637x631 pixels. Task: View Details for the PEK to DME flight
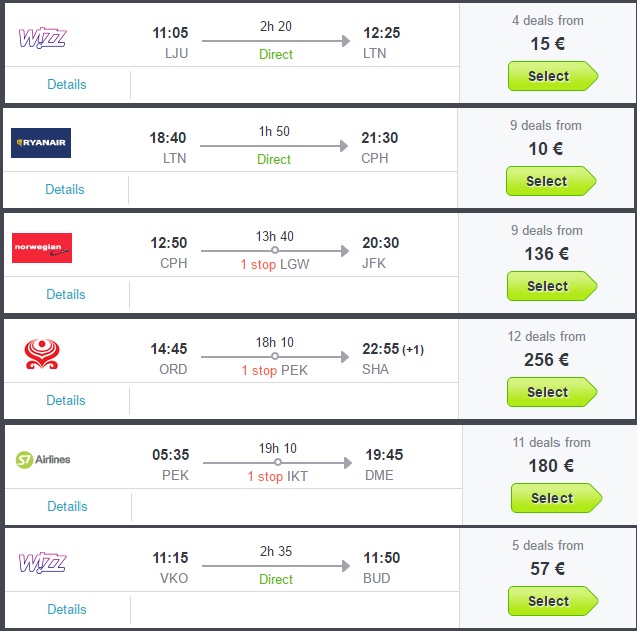click(67, 506)
